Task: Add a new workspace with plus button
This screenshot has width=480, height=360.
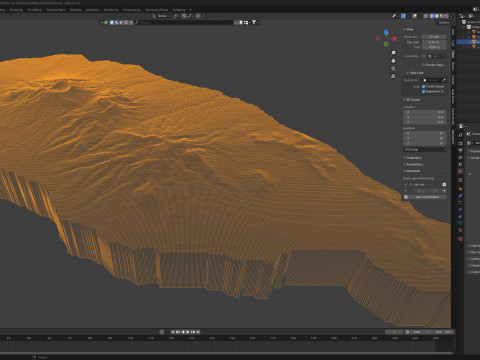Action: click(190, 10)
